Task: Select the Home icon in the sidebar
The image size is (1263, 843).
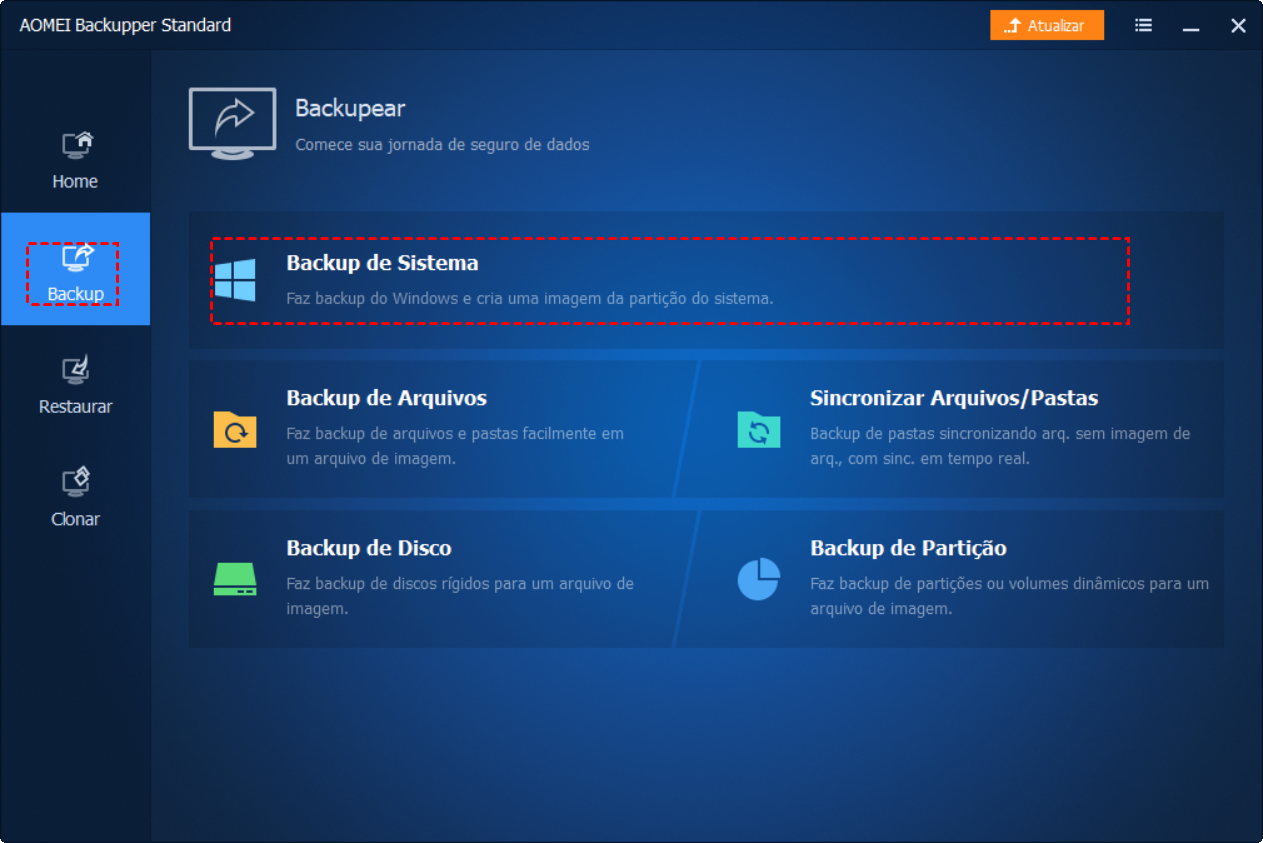Action: point(74,146)
